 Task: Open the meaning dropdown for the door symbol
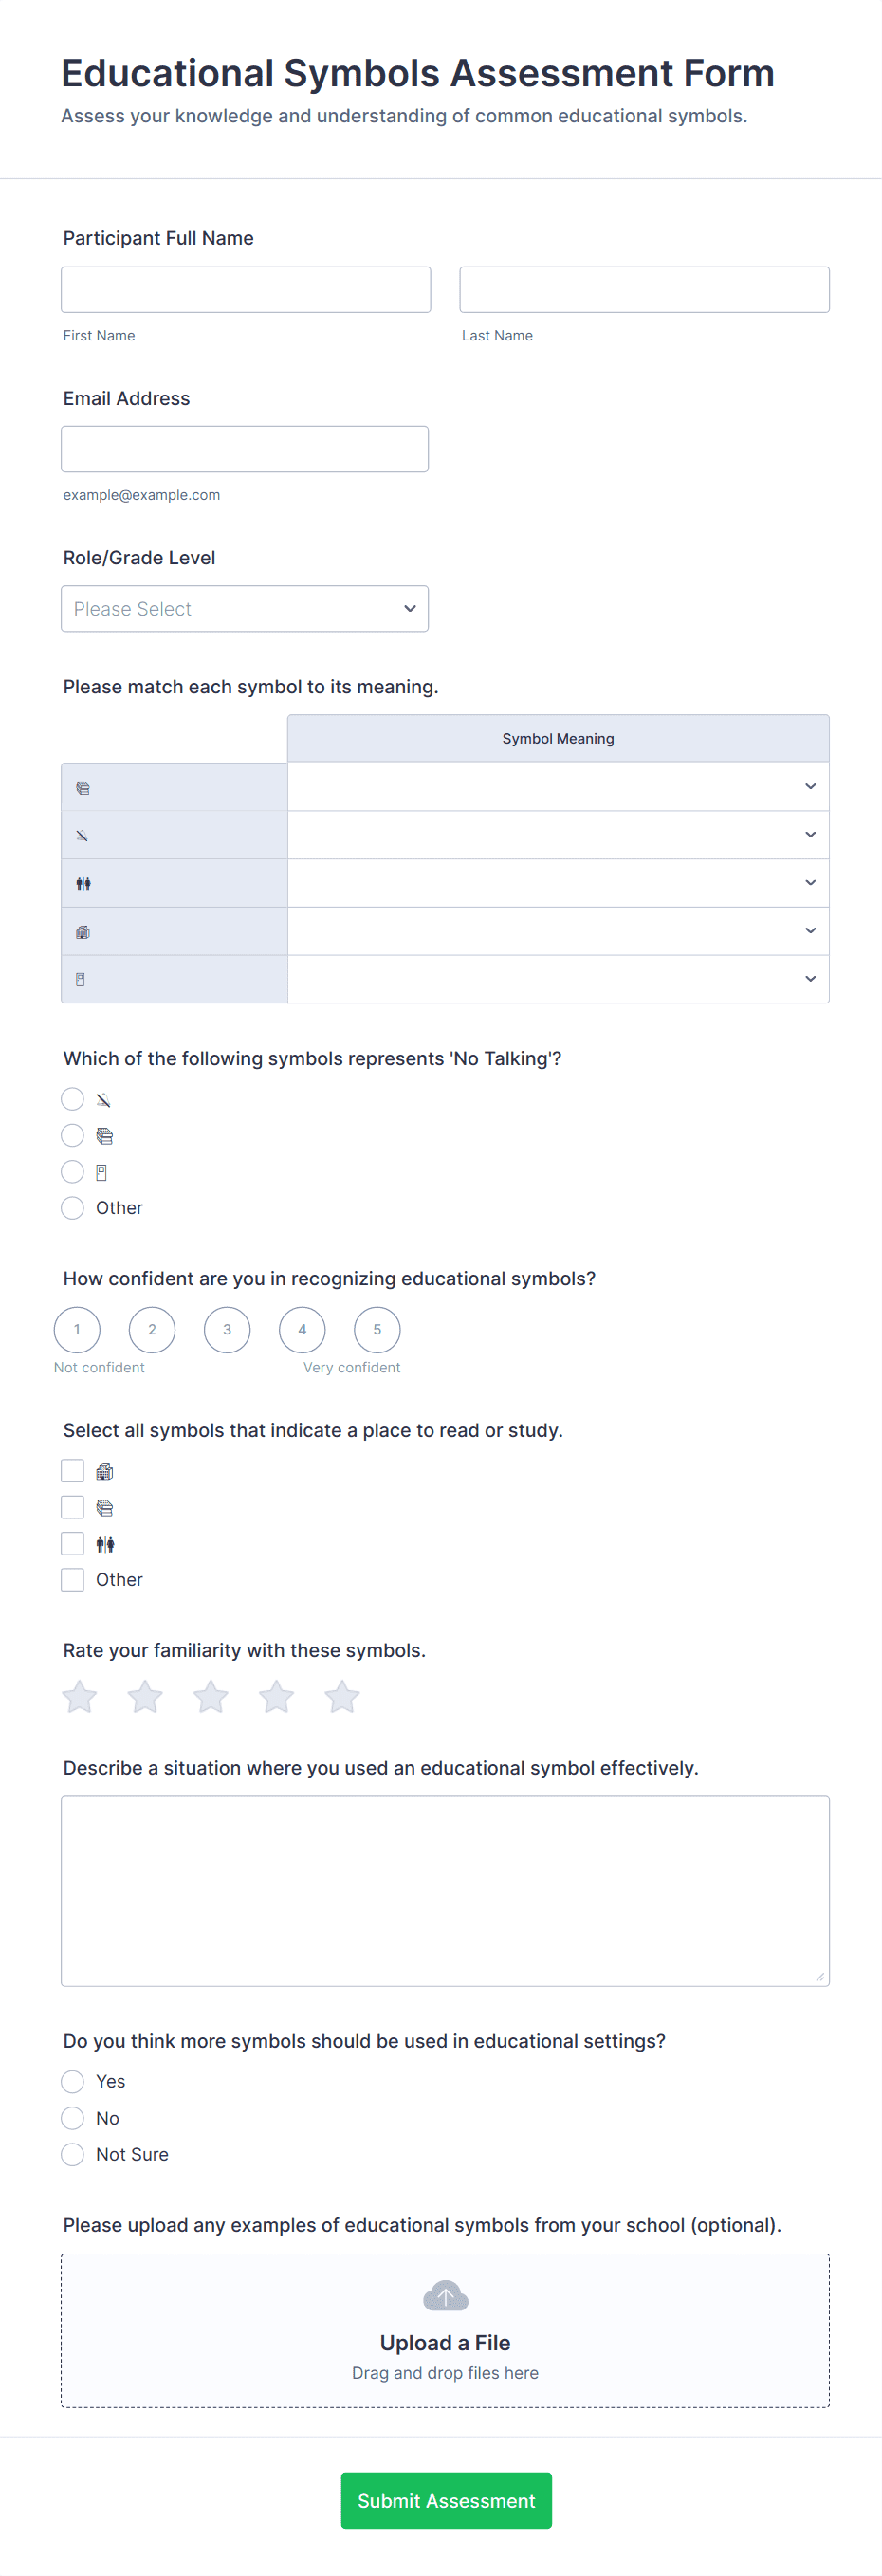tap(557, 979)
